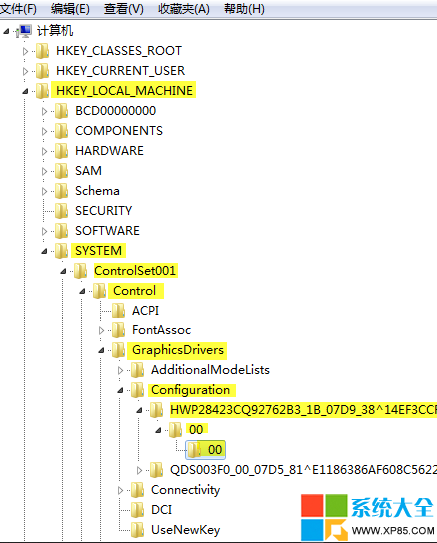Open the 文件(F) menu
Viewport: 437px width, 543px height.
(18, 9)
